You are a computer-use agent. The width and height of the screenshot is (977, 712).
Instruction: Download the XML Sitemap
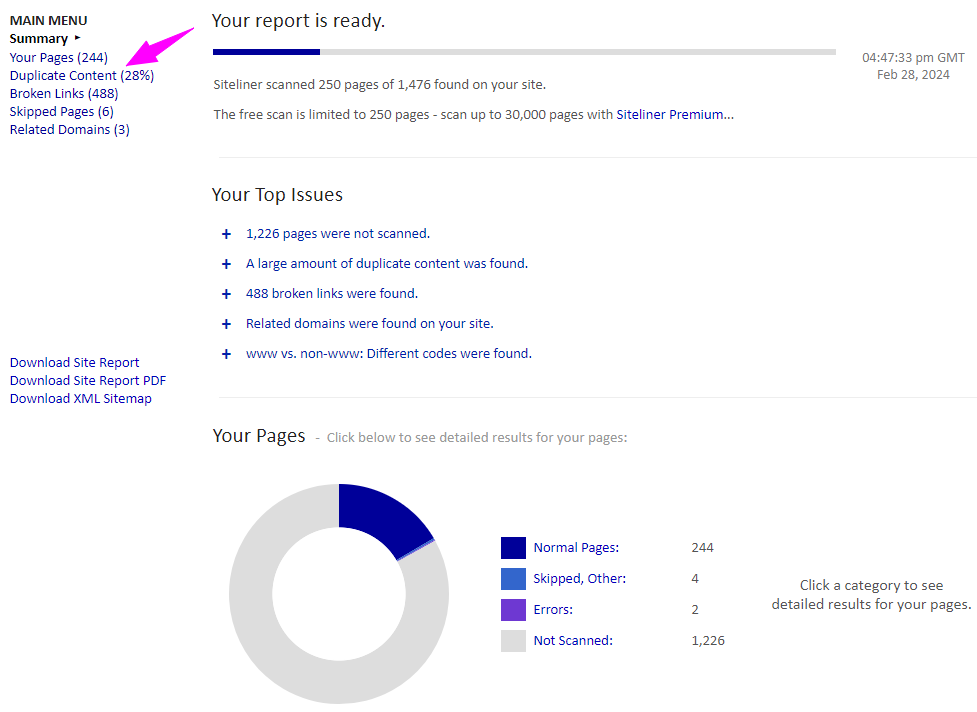coord(80,399)
